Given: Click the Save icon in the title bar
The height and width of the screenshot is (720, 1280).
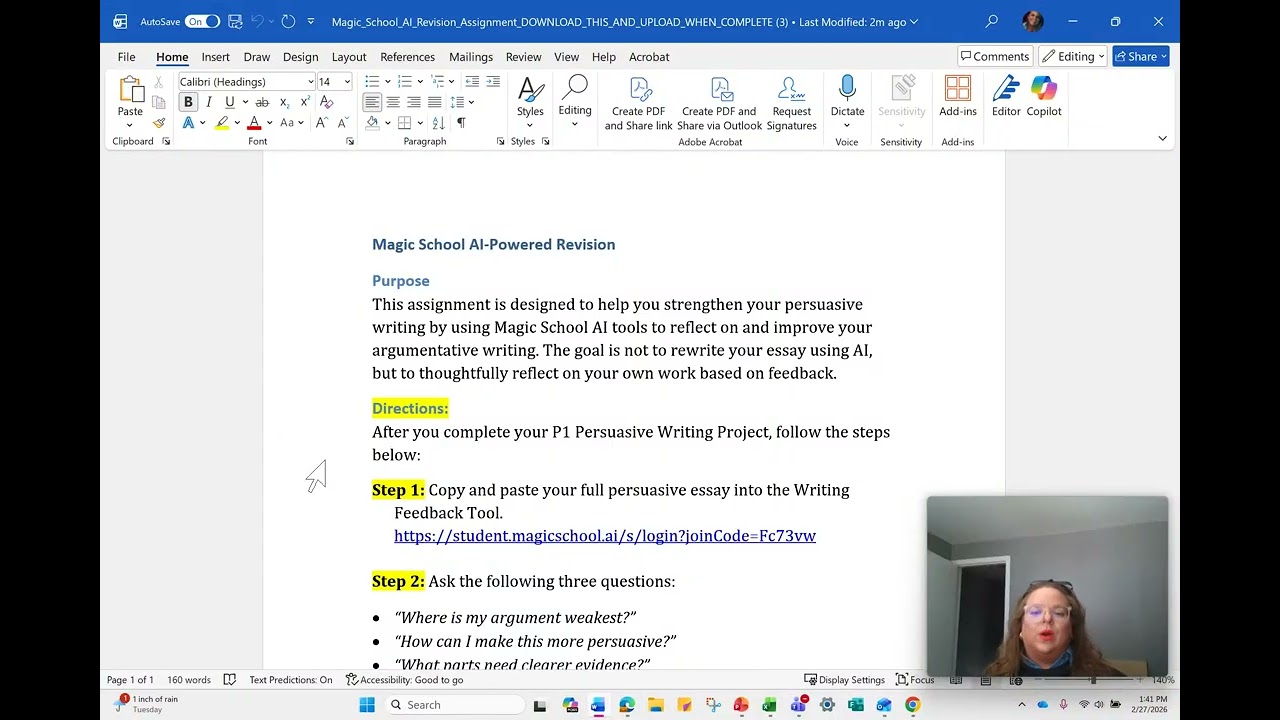Looking at the screenshot, I should (x=235, y=21).
